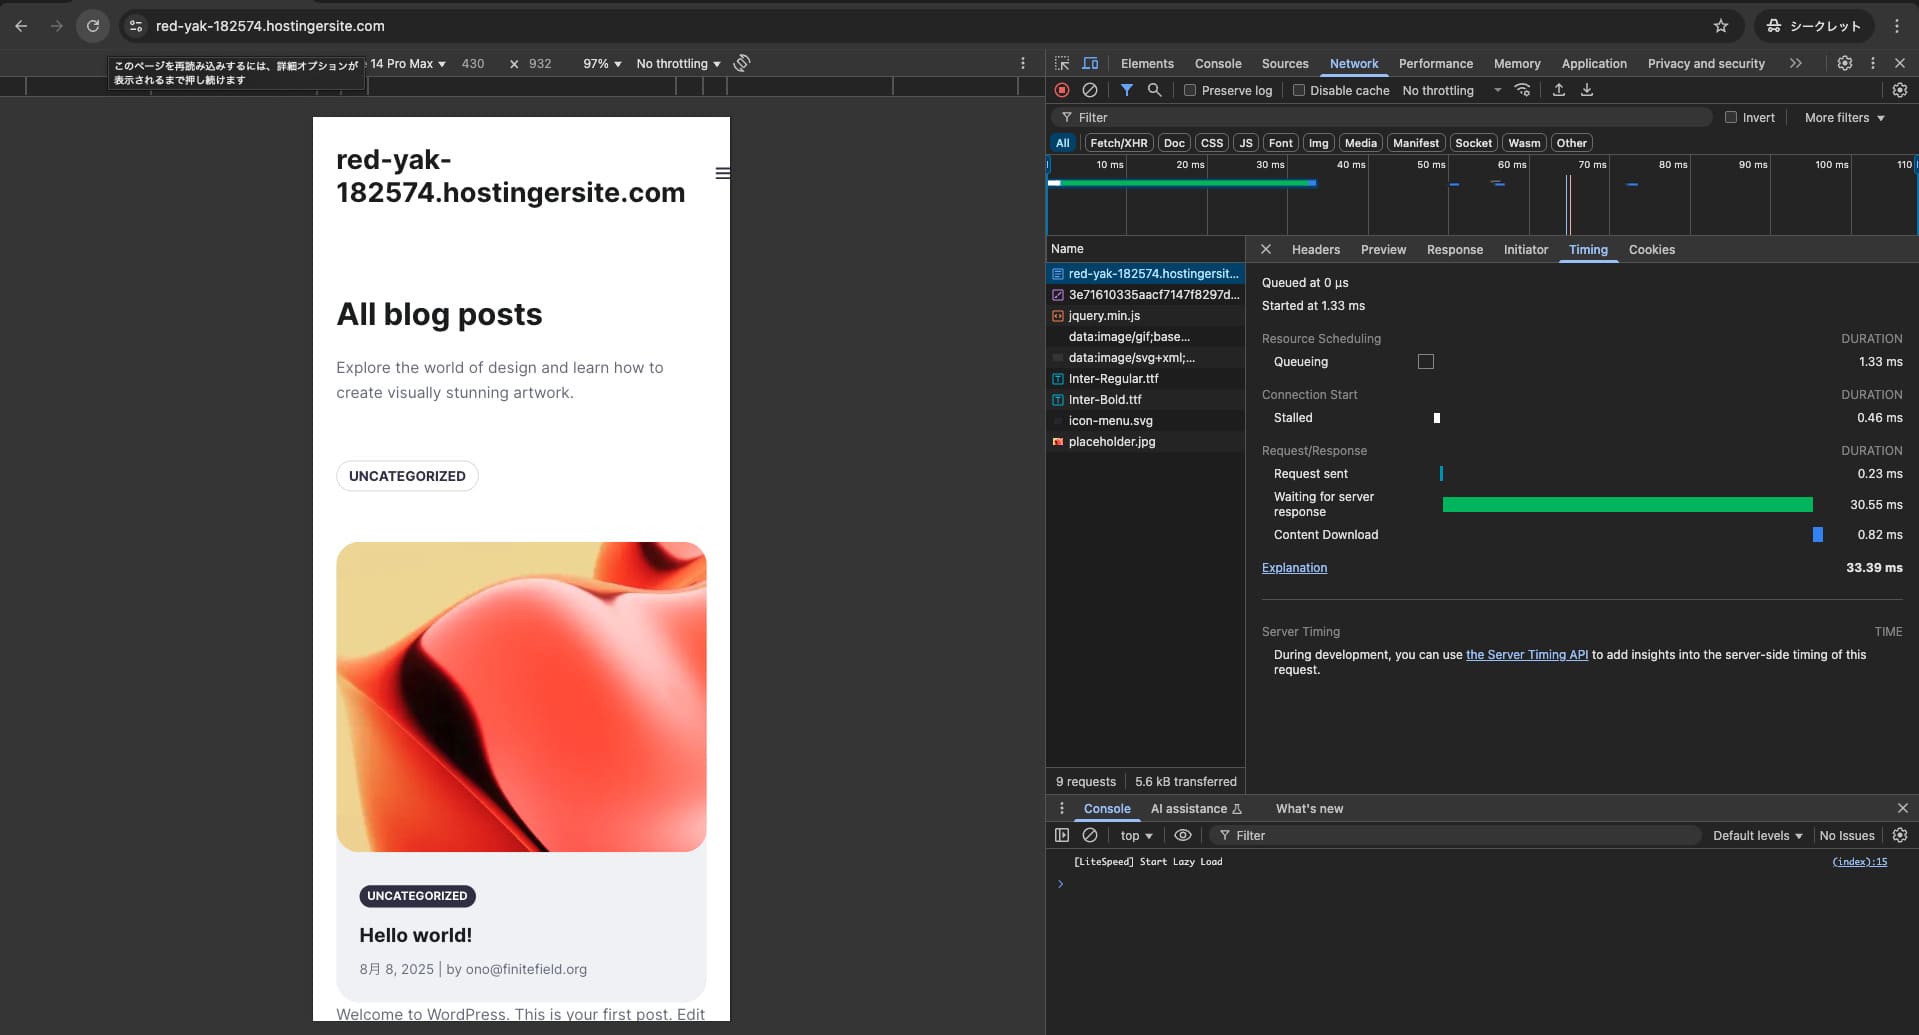Clear the network log
1919x1035 pixels.
click(1090, 90)
